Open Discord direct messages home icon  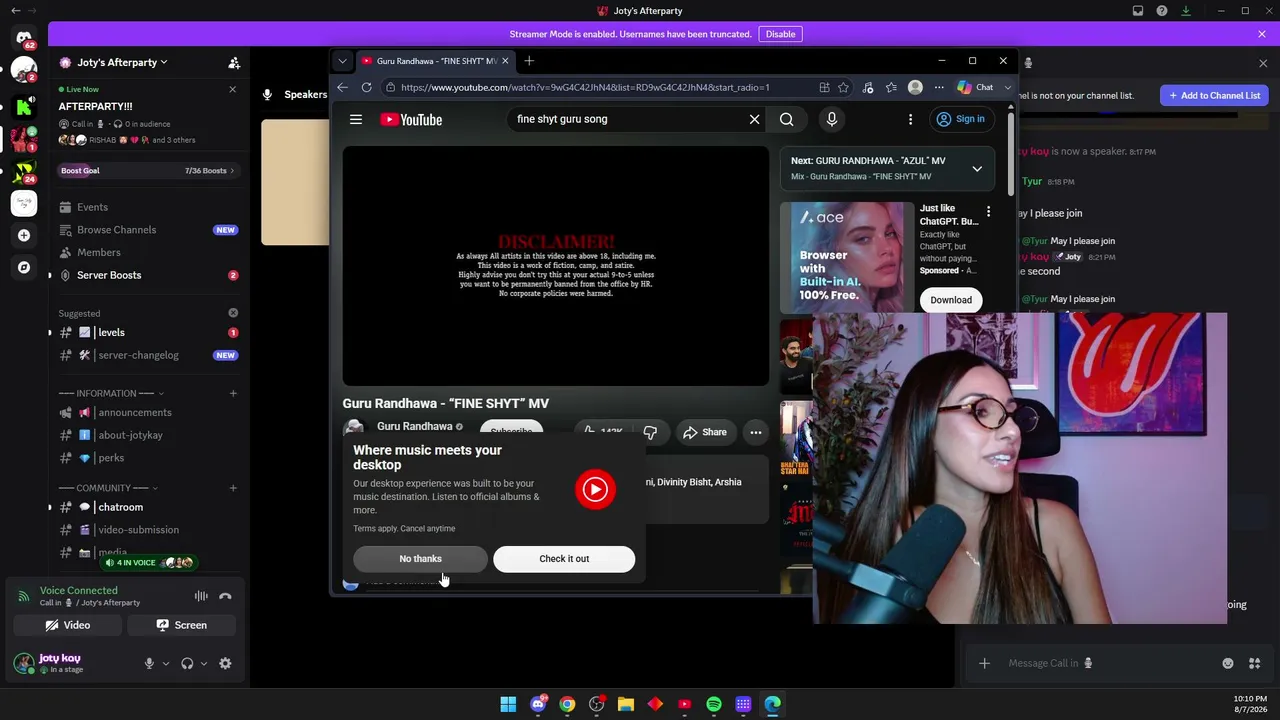click(x=24, y=38)
